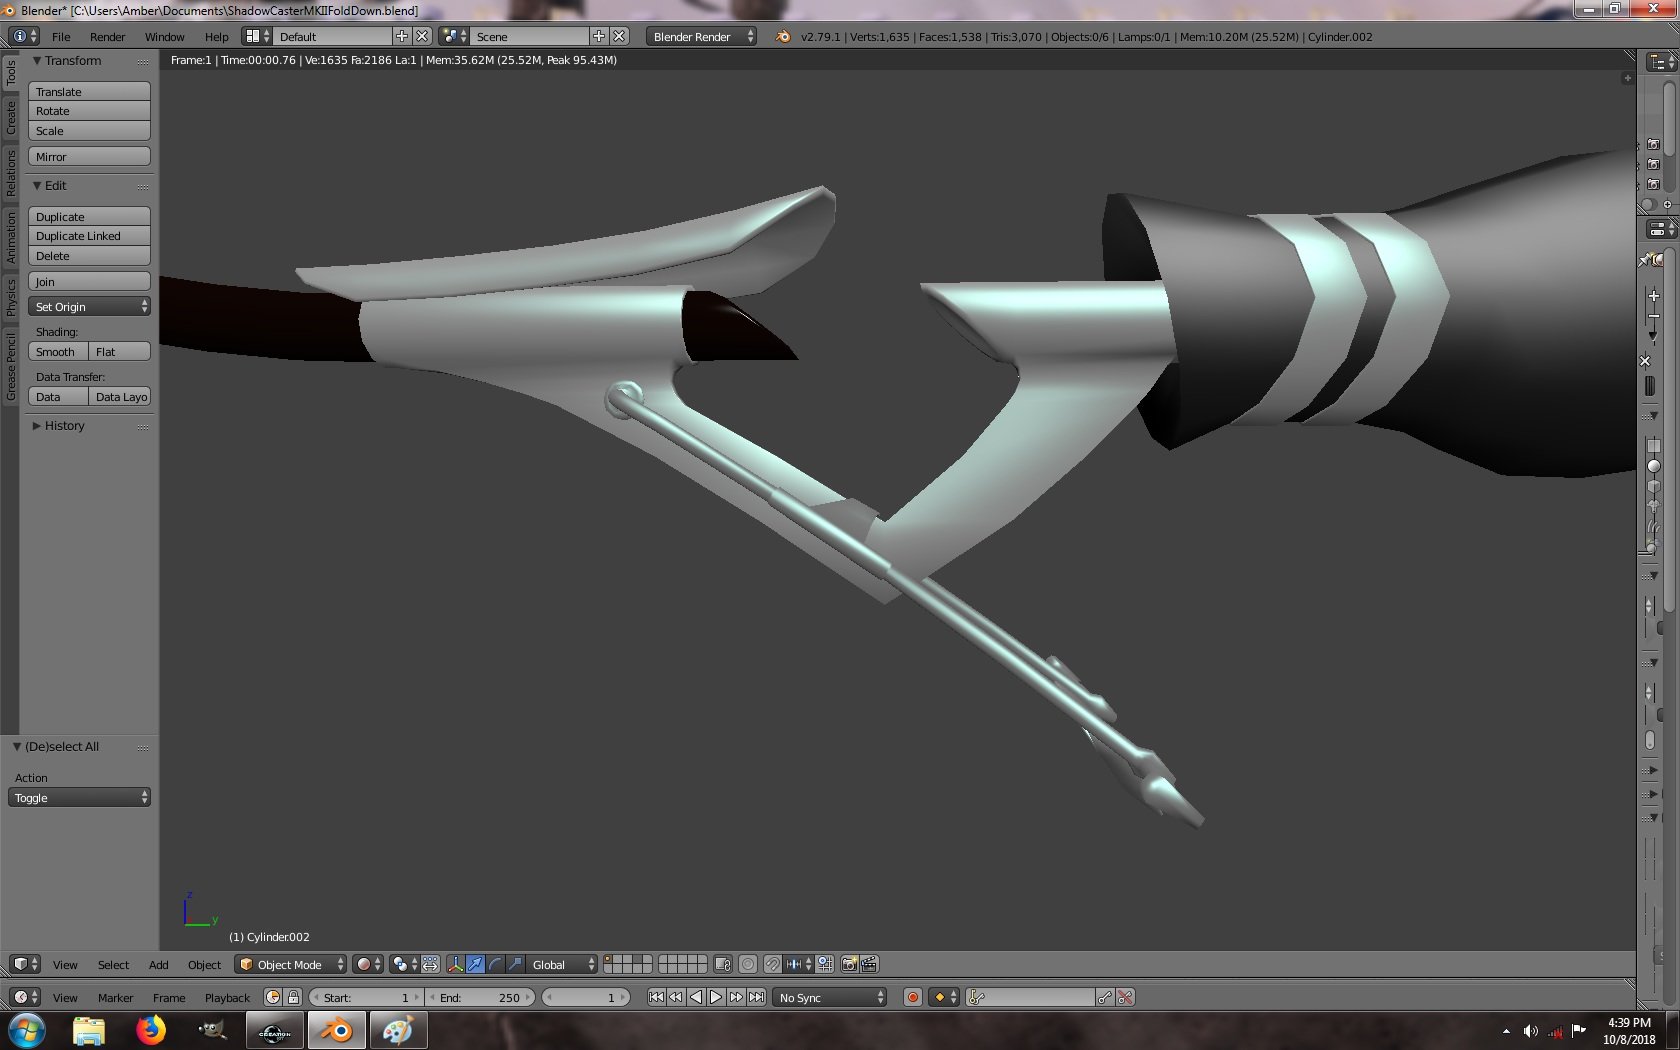Open the 3D view Select menu

(x=113, y=965)
